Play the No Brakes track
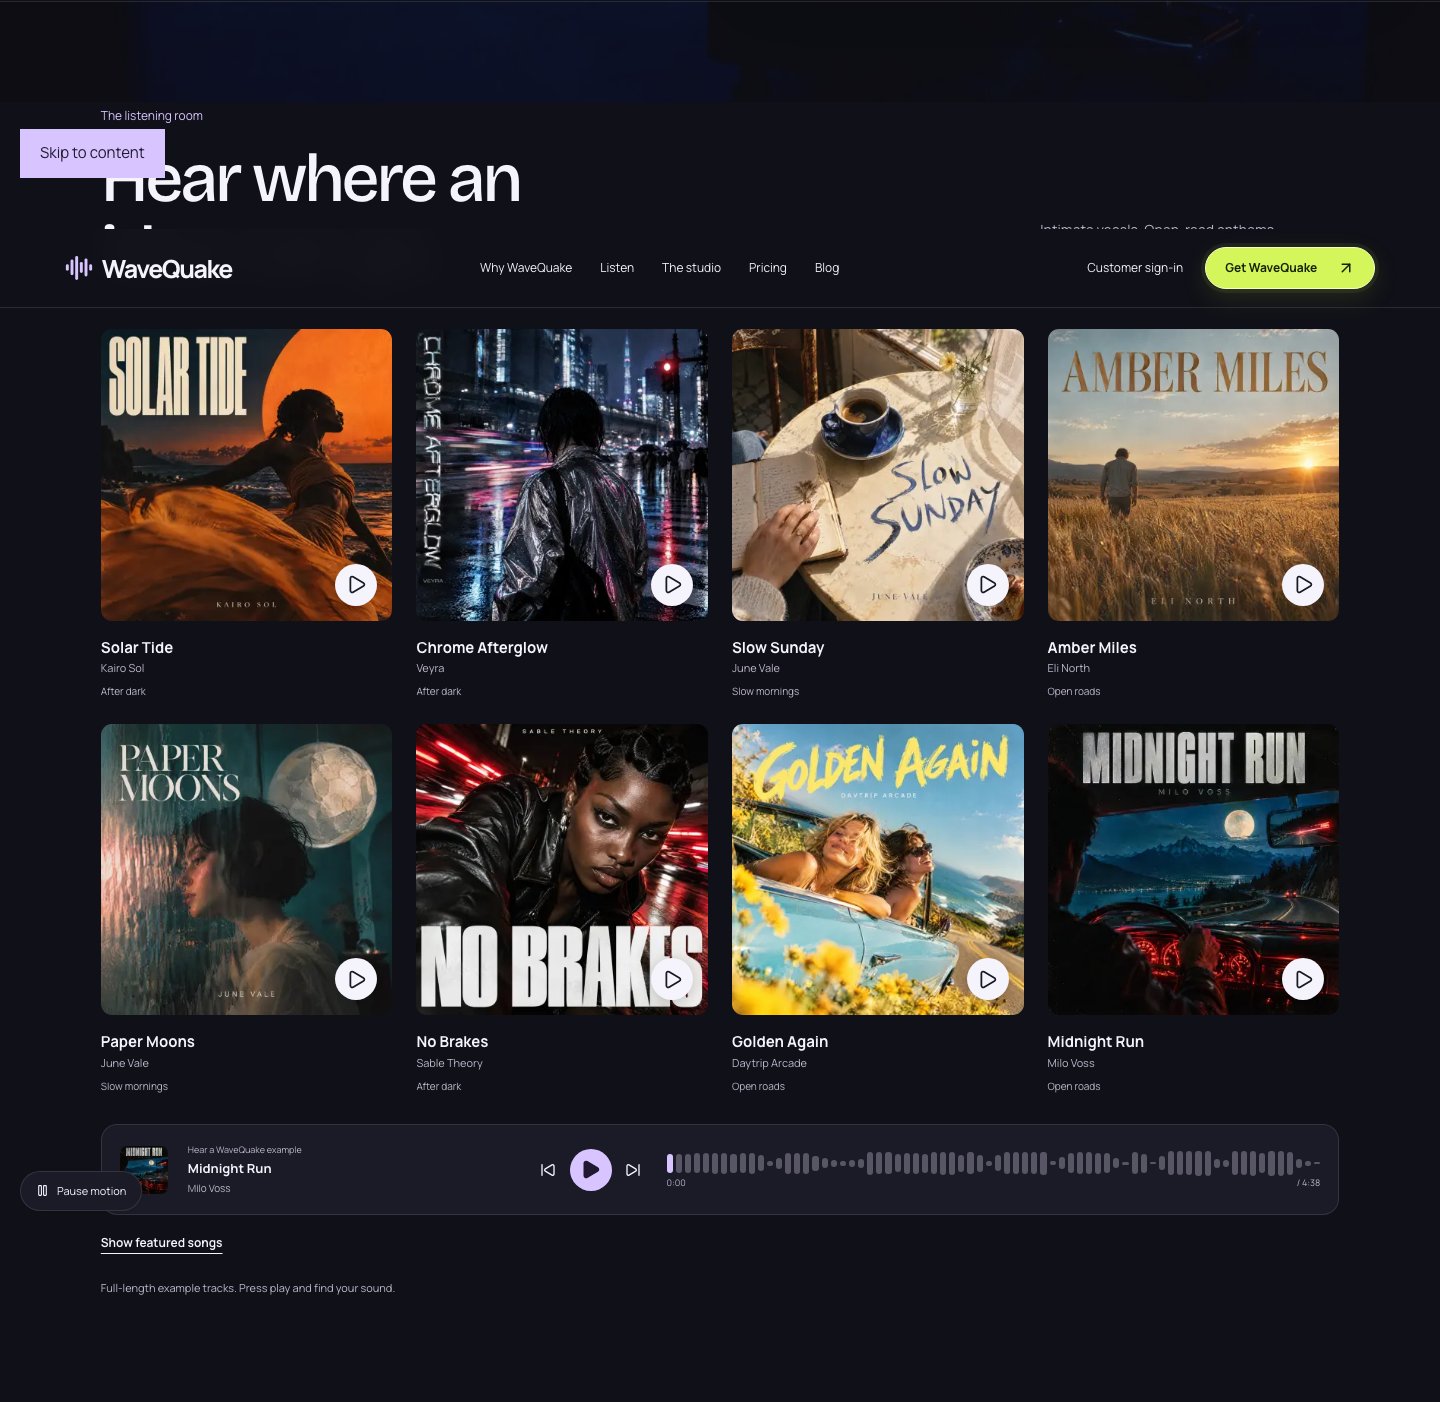This screenshot has width=1440, height=1402. pyautogui.click(x=672, y=980)
